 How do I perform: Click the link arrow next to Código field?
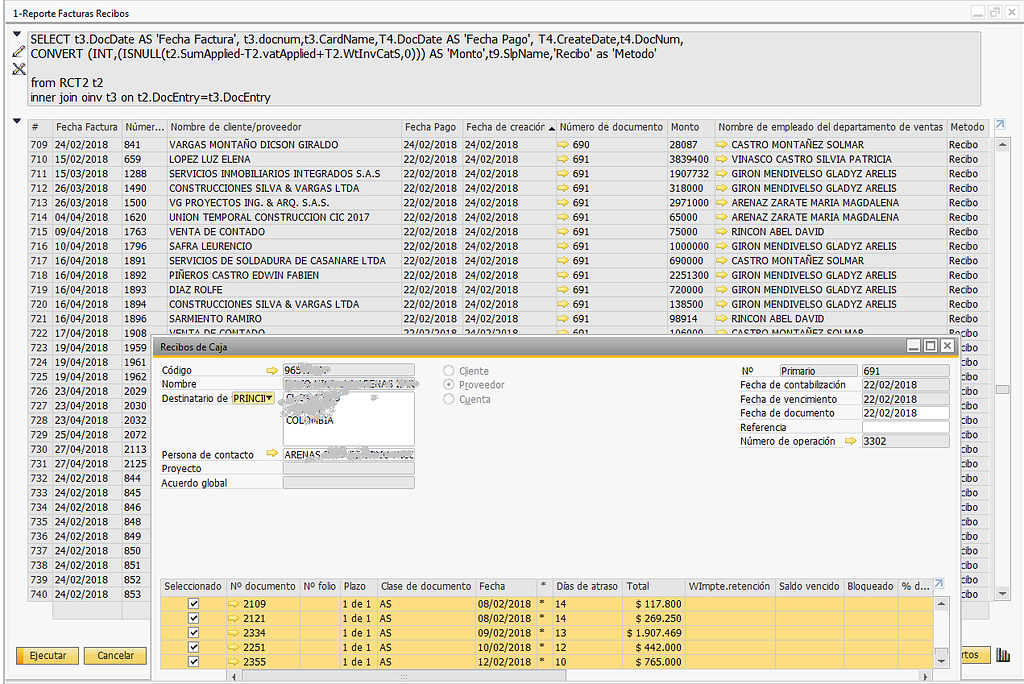(x=270, y=370)
